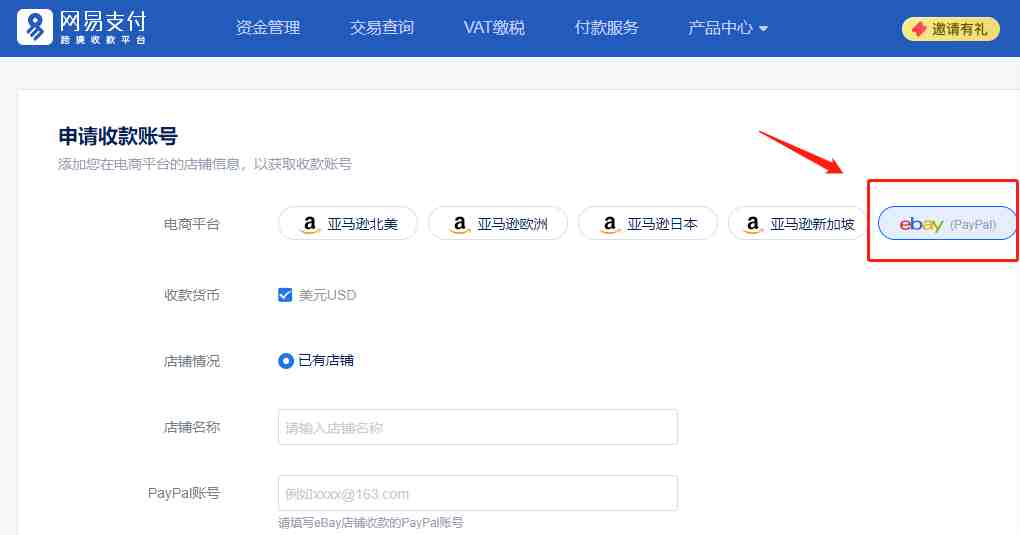Toggle the 美元USD checkbox
The height and width of the screenshot is (535, 1020).
coord(285,295)
